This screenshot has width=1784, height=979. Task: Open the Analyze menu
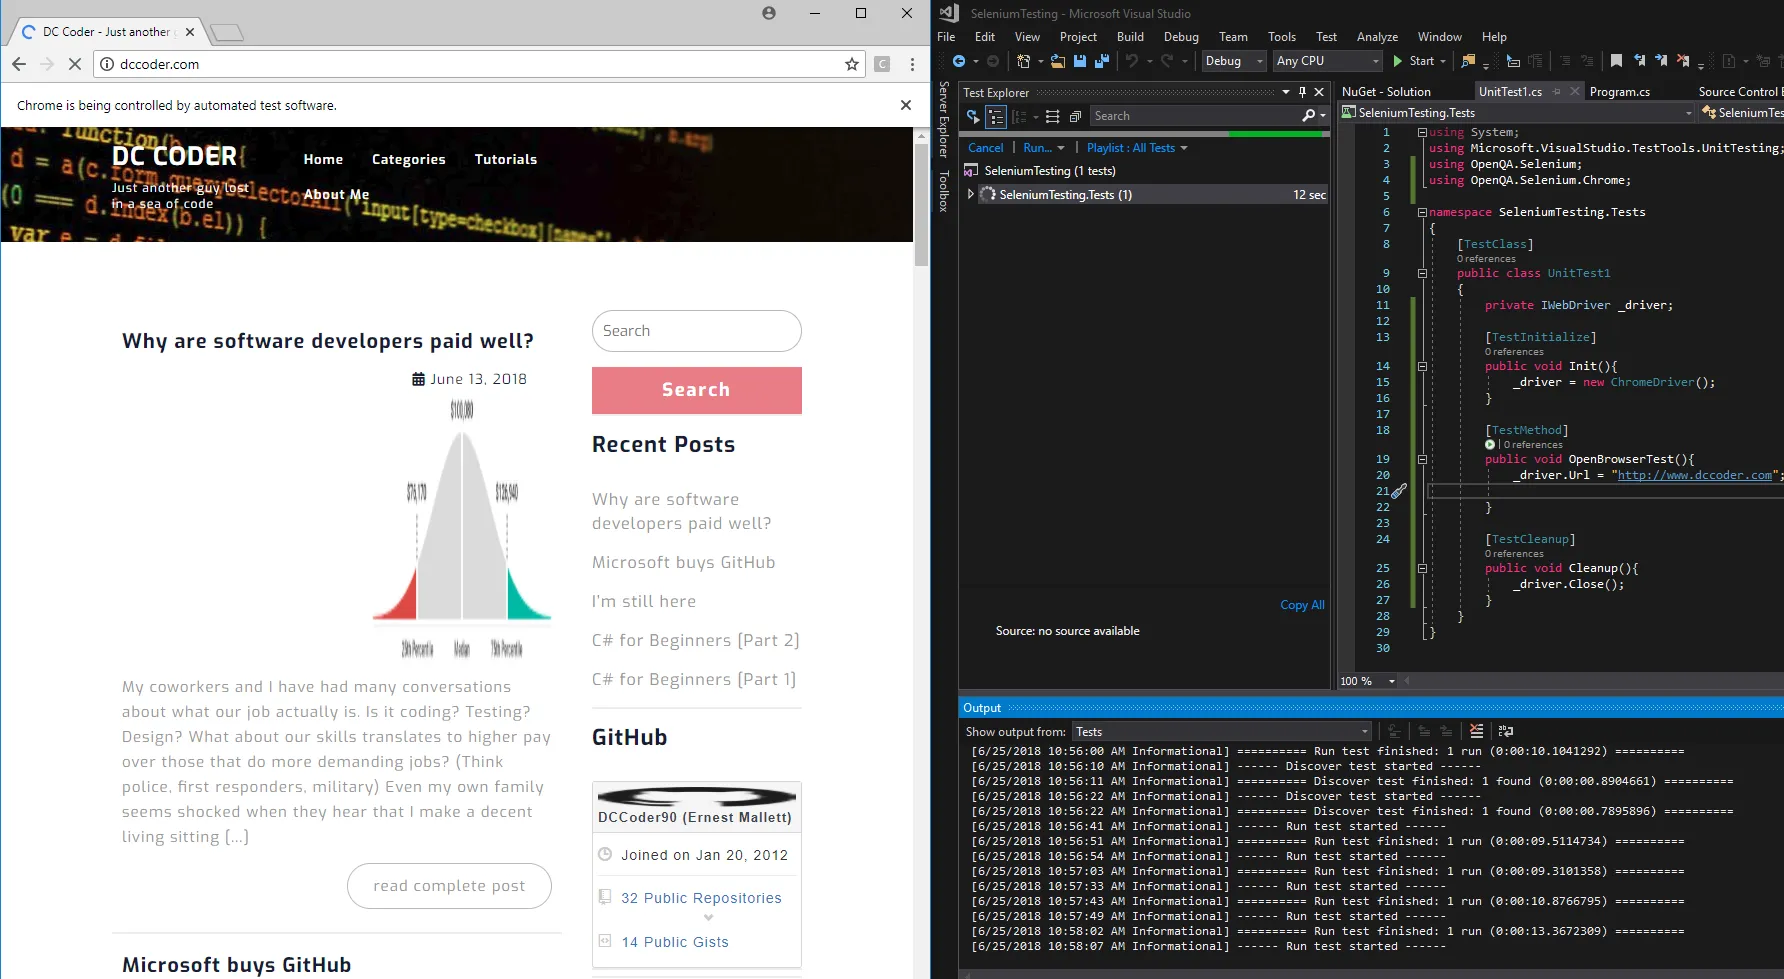point(1376,37)
